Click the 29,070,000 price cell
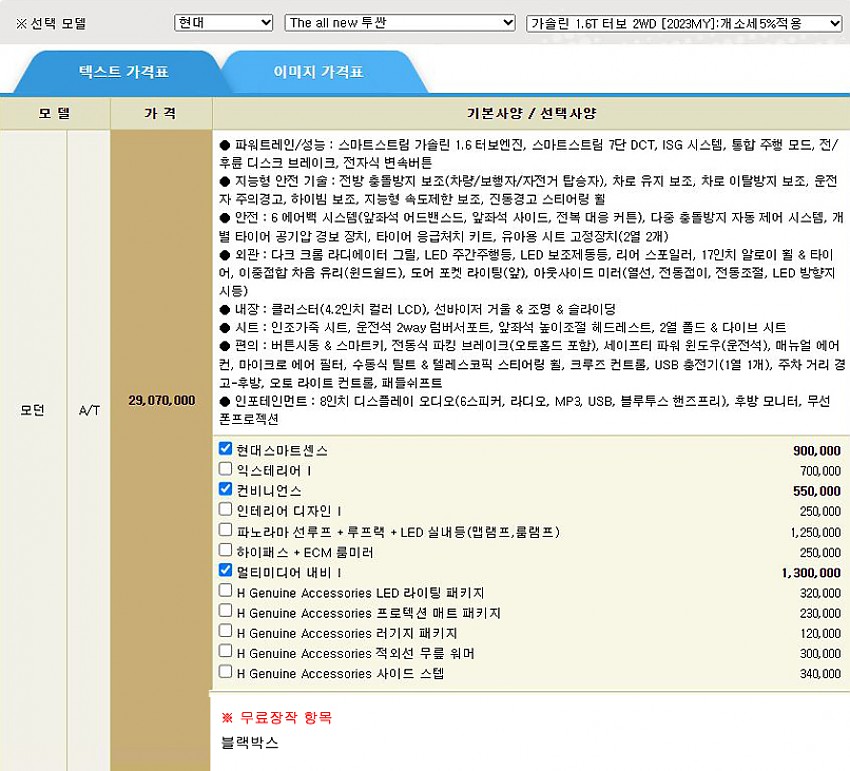Image resolution: width=850 pixels, height=771 pixels. [x=162, y=400]
